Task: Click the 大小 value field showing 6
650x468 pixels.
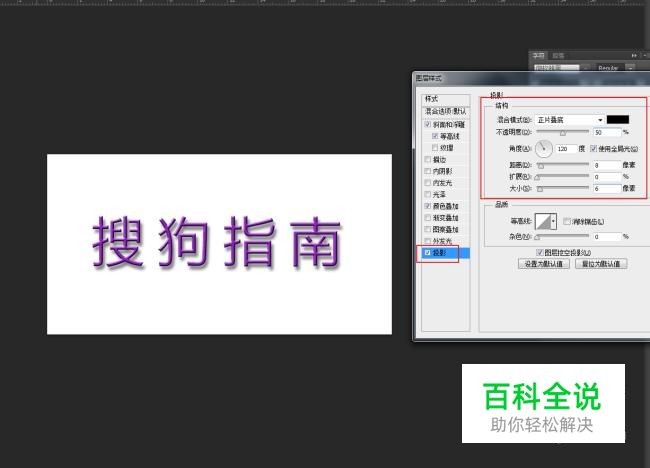Action: click(607, 188)
